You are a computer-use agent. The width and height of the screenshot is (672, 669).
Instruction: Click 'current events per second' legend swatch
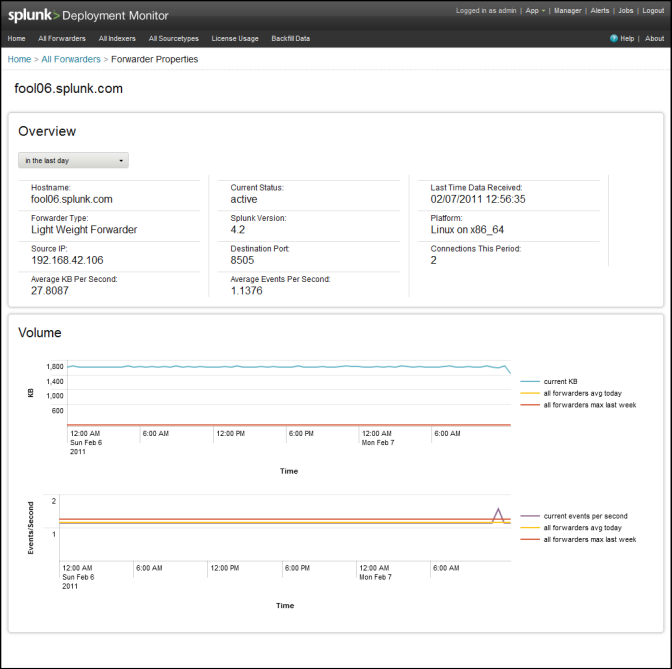(x=530, y=516)
